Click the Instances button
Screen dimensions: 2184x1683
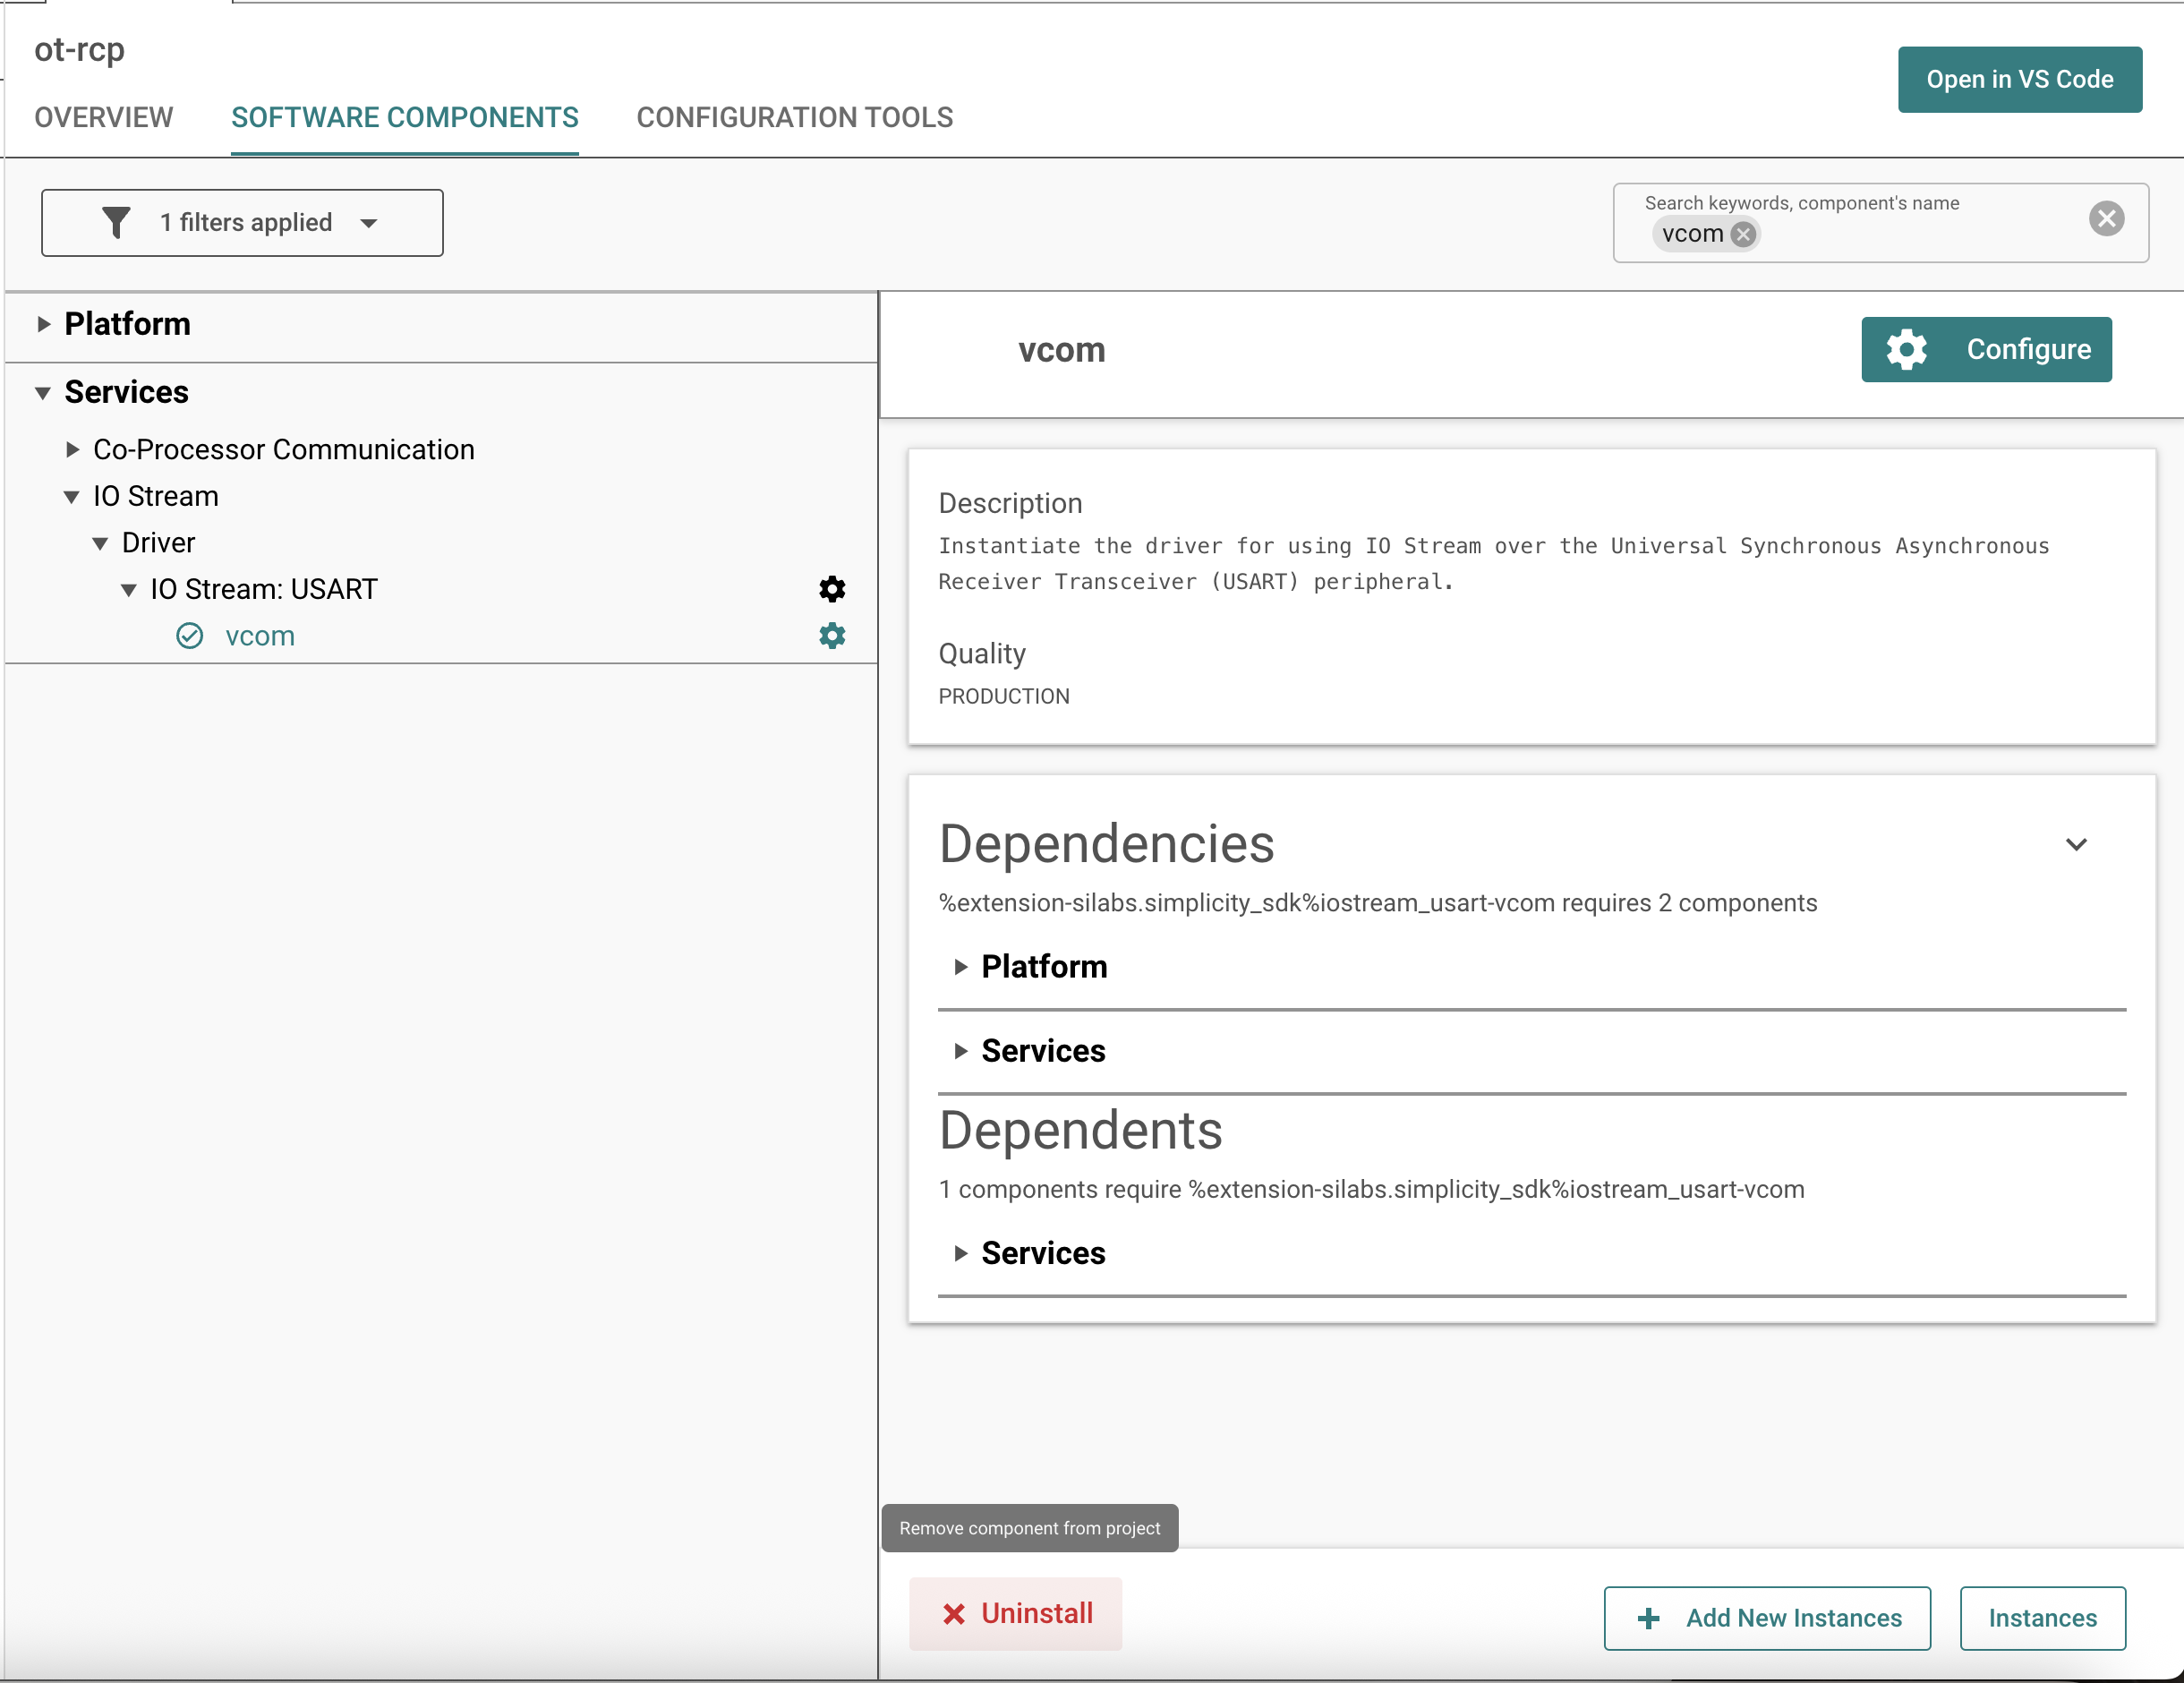pos(2042,1617)
